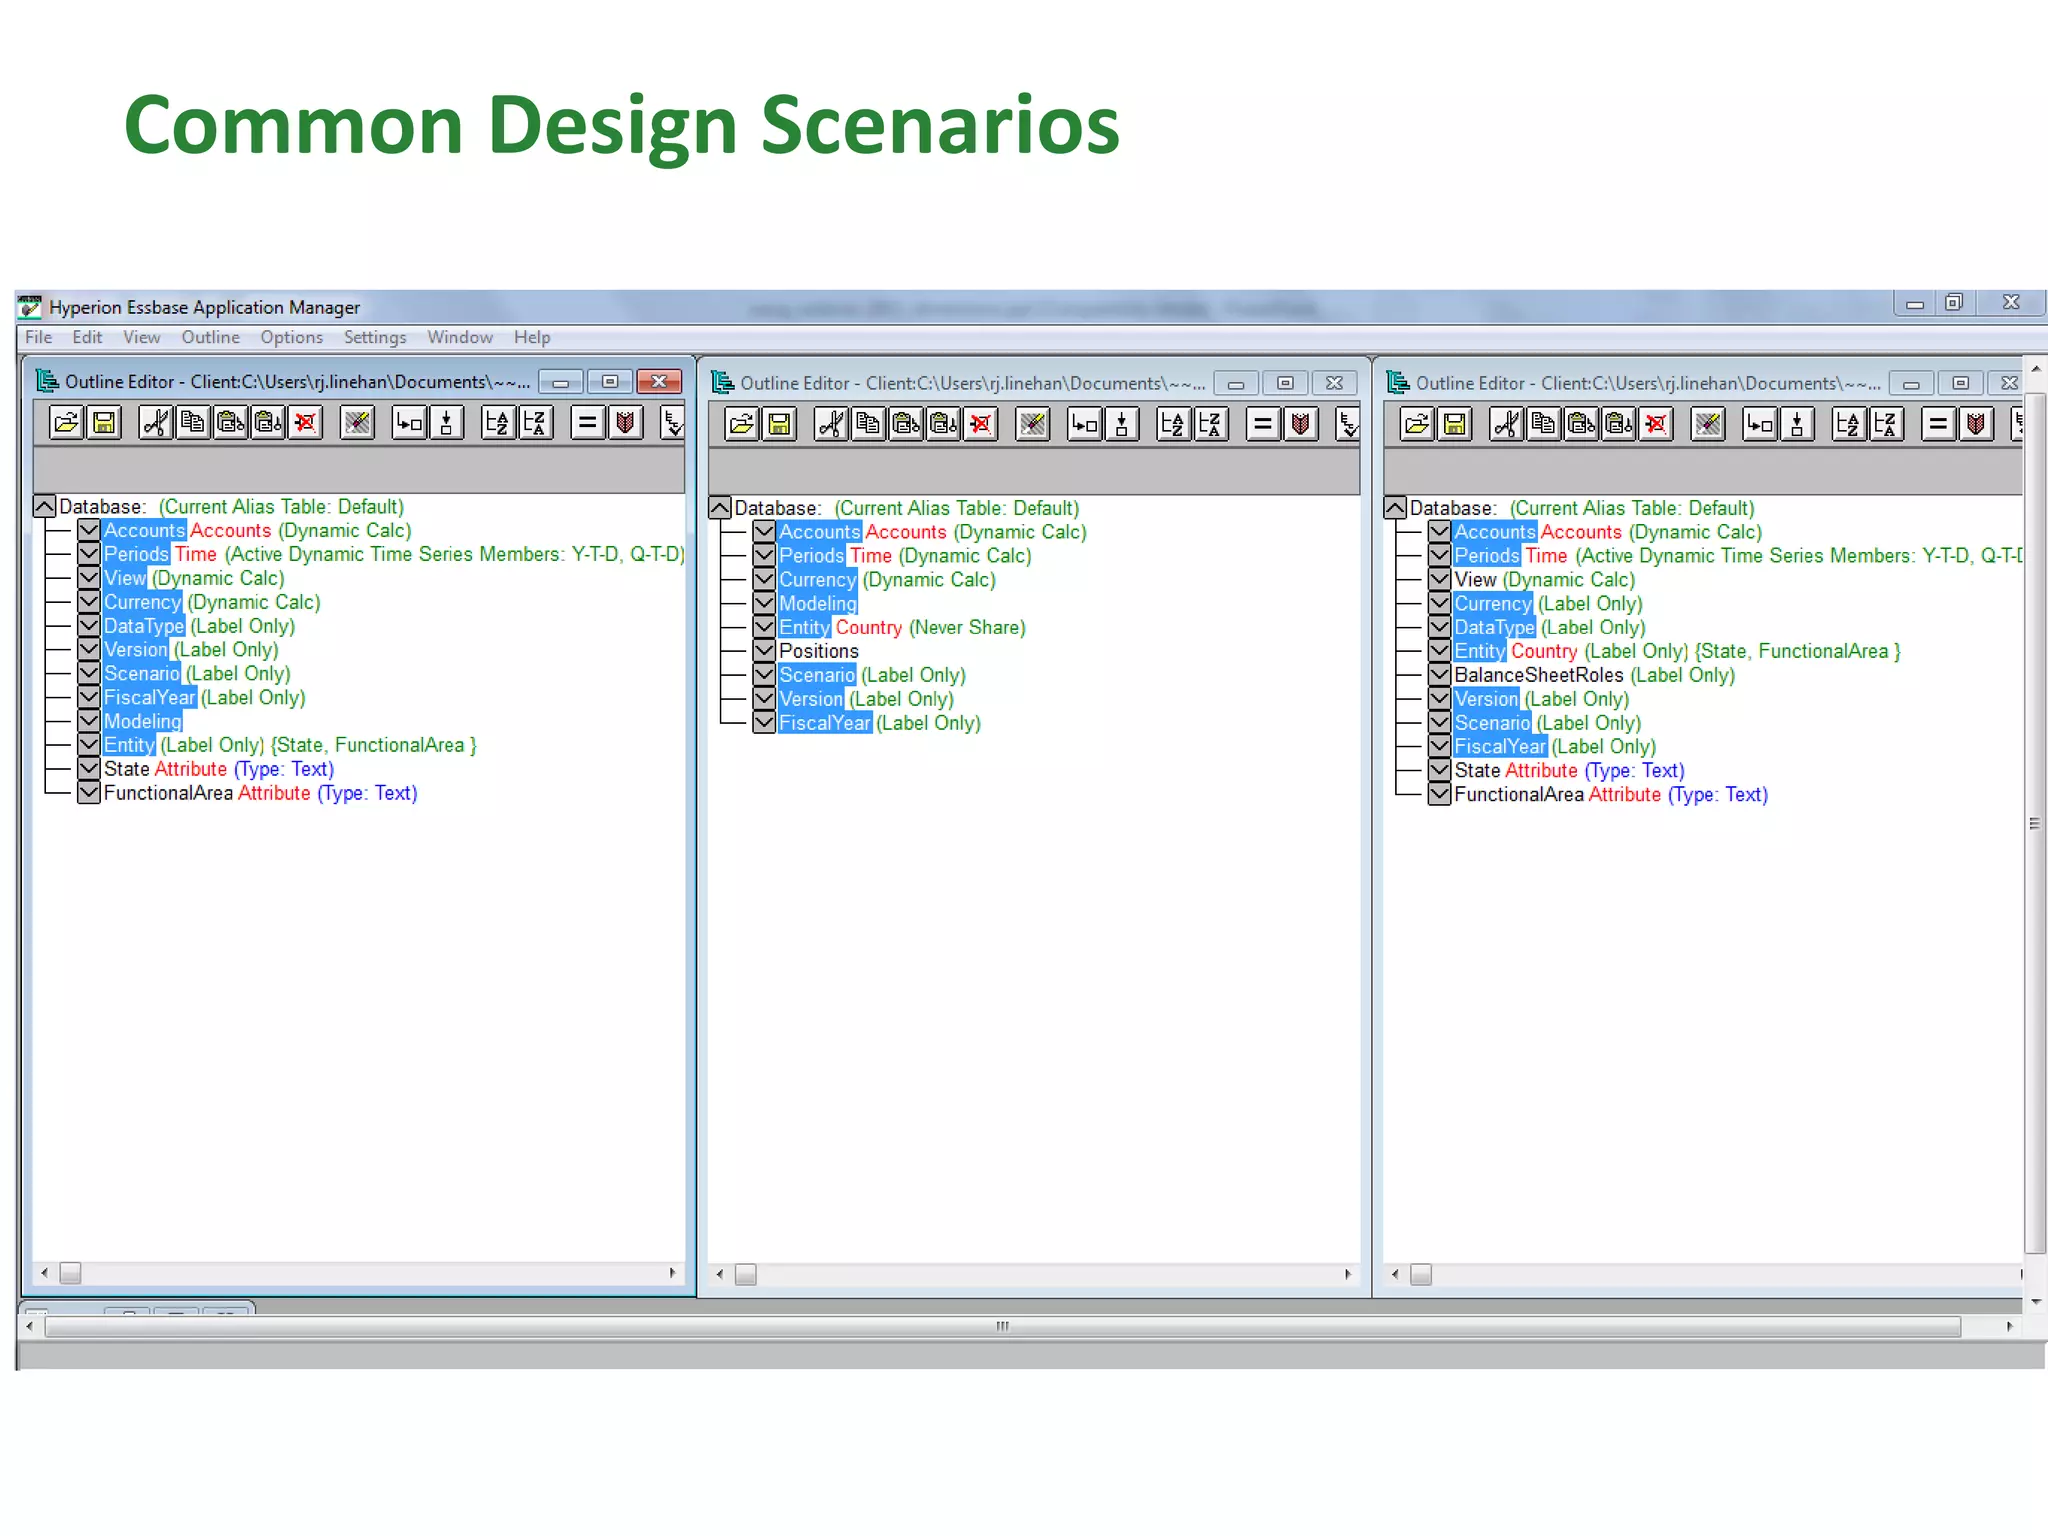
Task: Minimize the middle Outline Editor window
Action: click(x=1236, y=383)
